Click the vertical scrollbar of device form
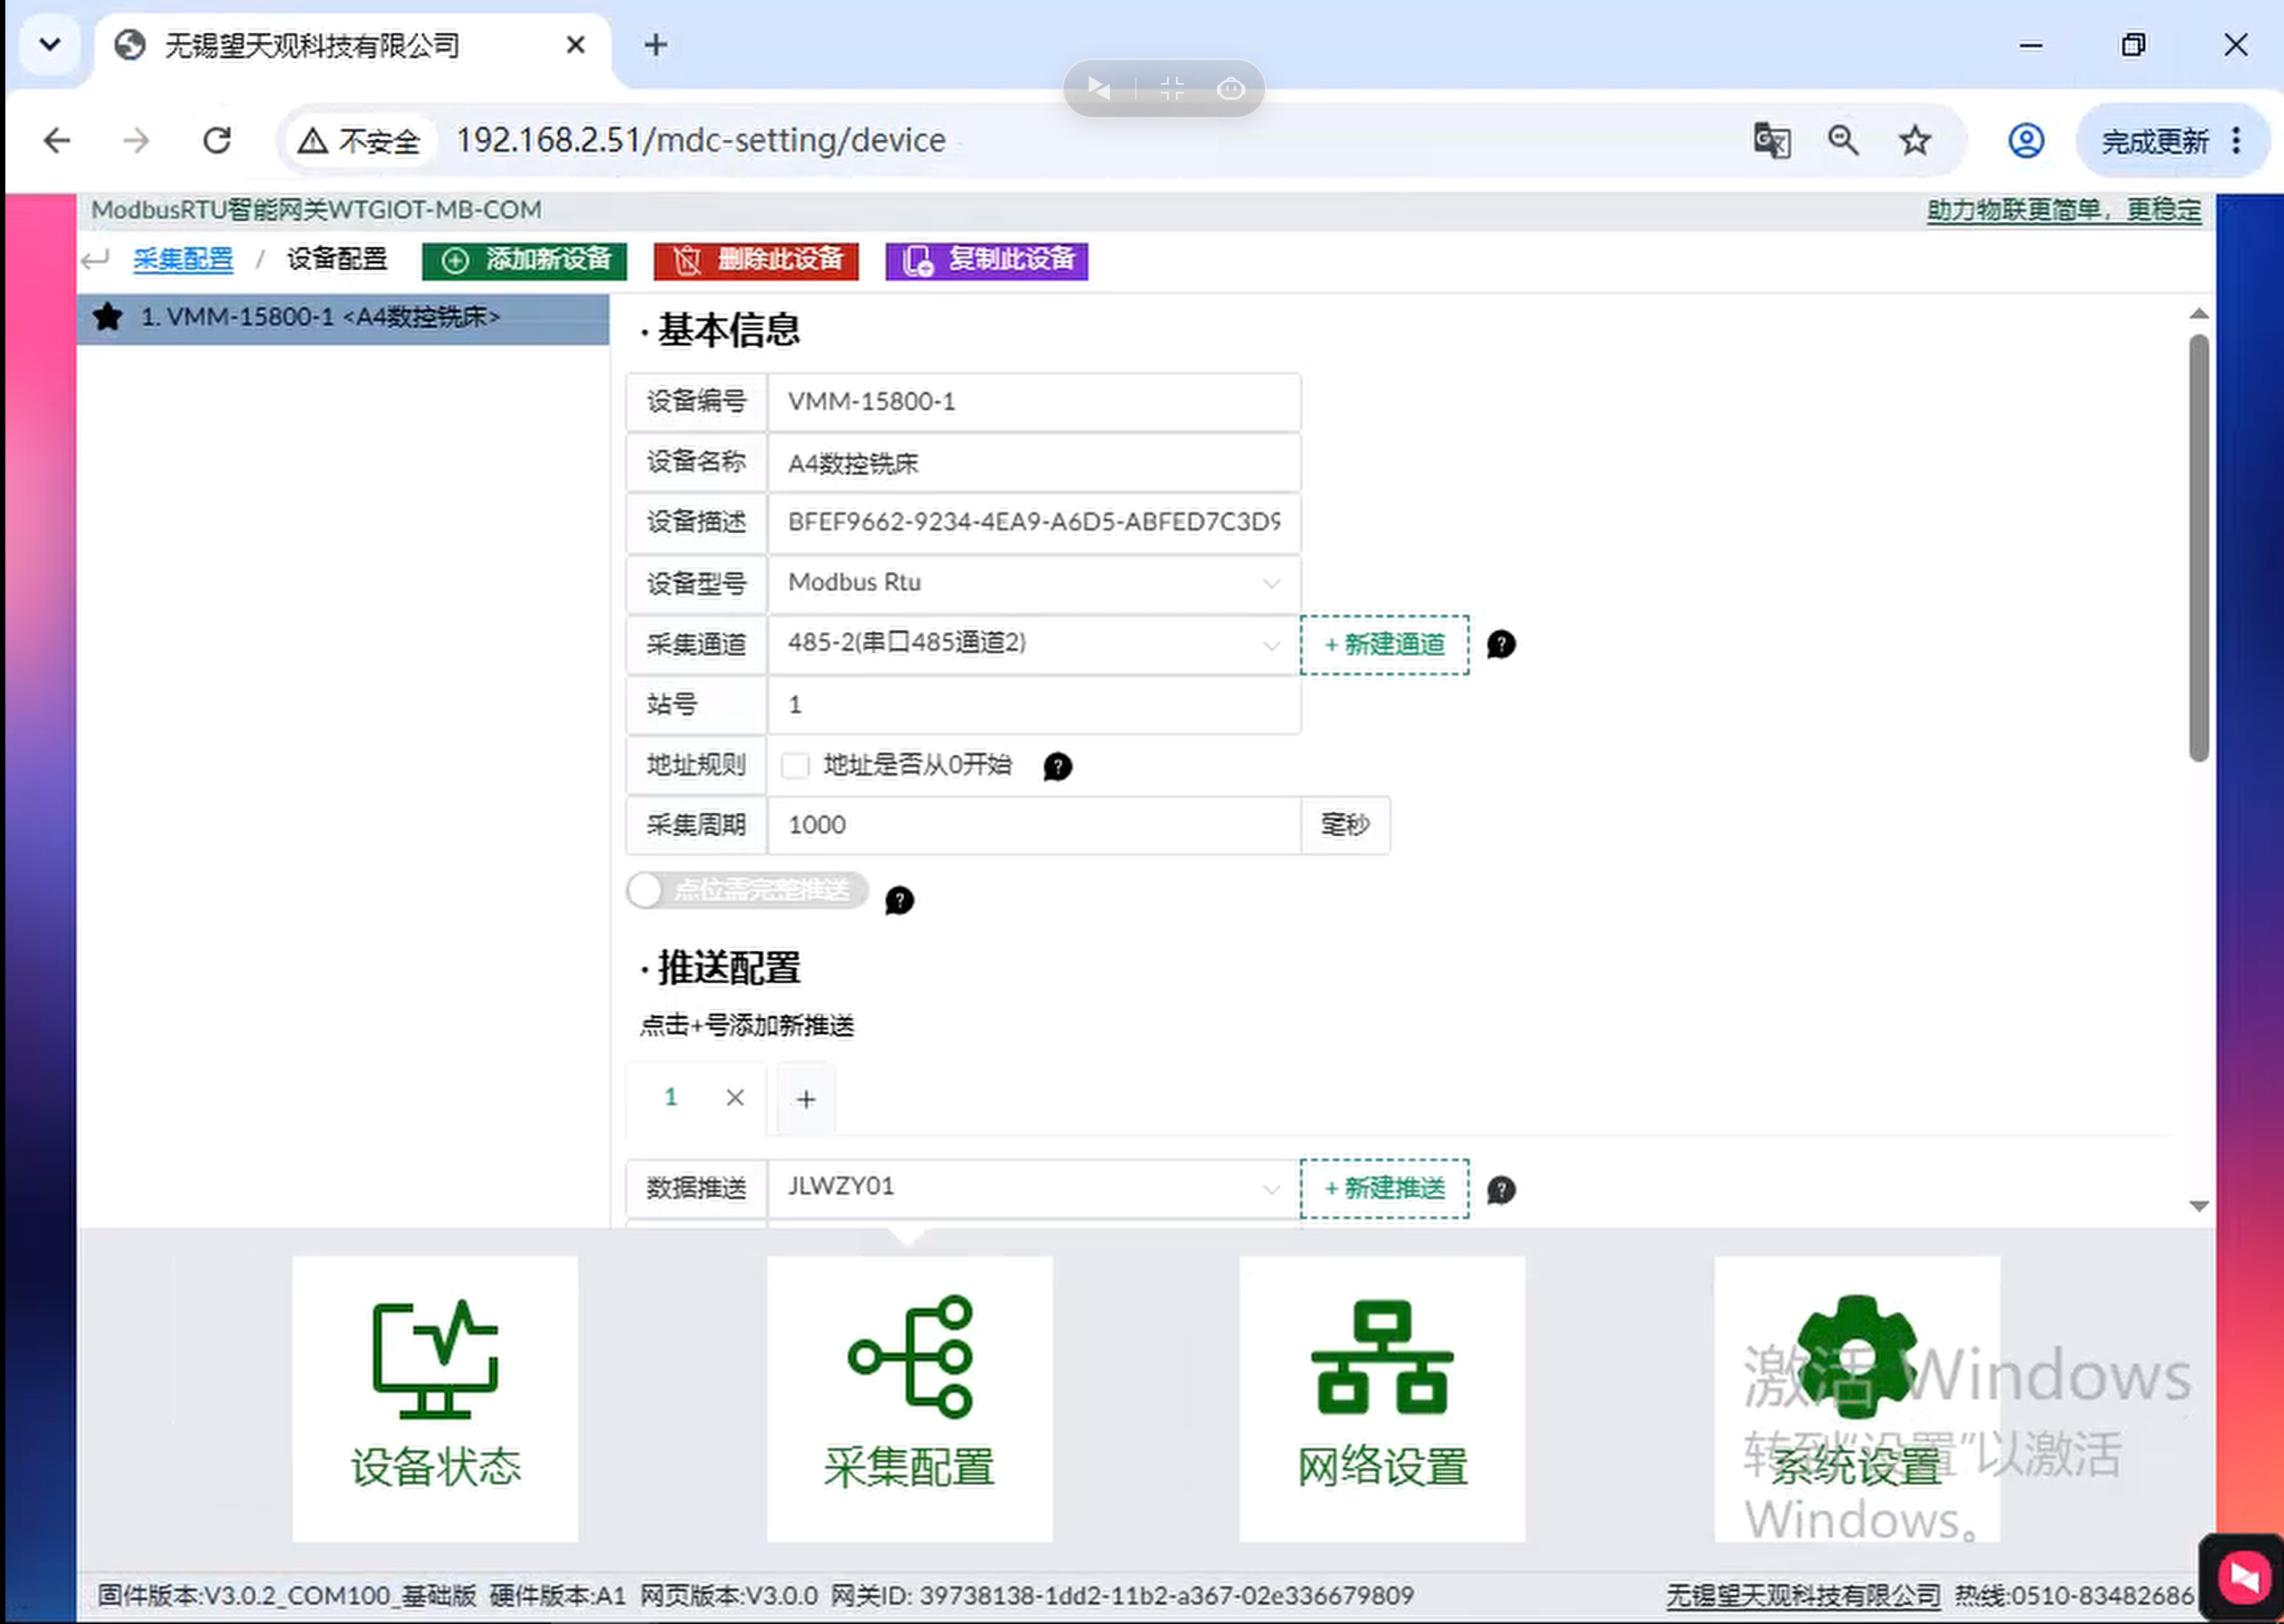 coord(2198,548)
